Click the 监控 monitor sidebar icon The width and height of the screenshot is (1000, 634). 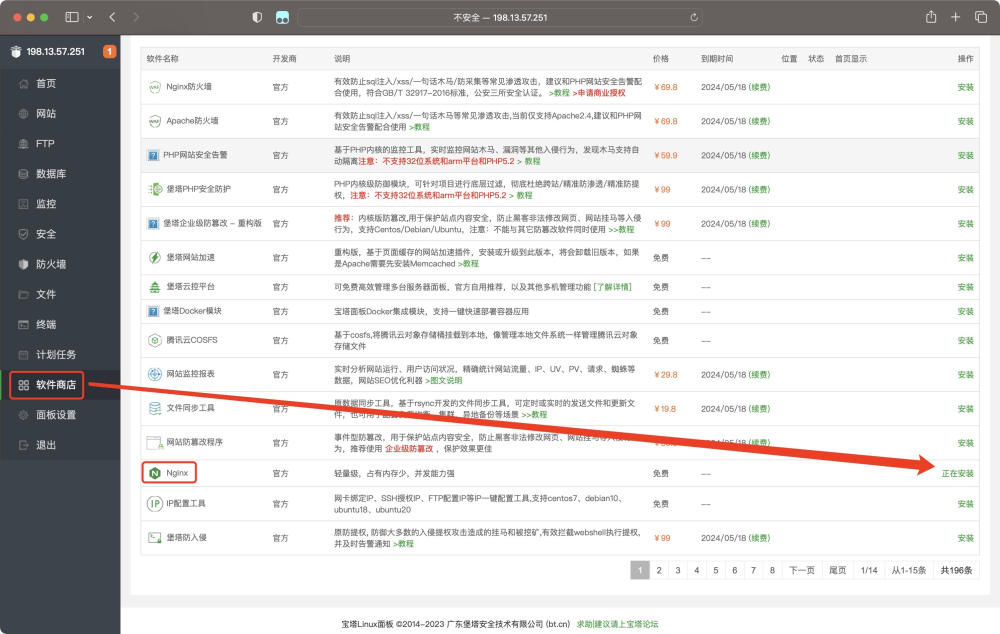(24, 204)
